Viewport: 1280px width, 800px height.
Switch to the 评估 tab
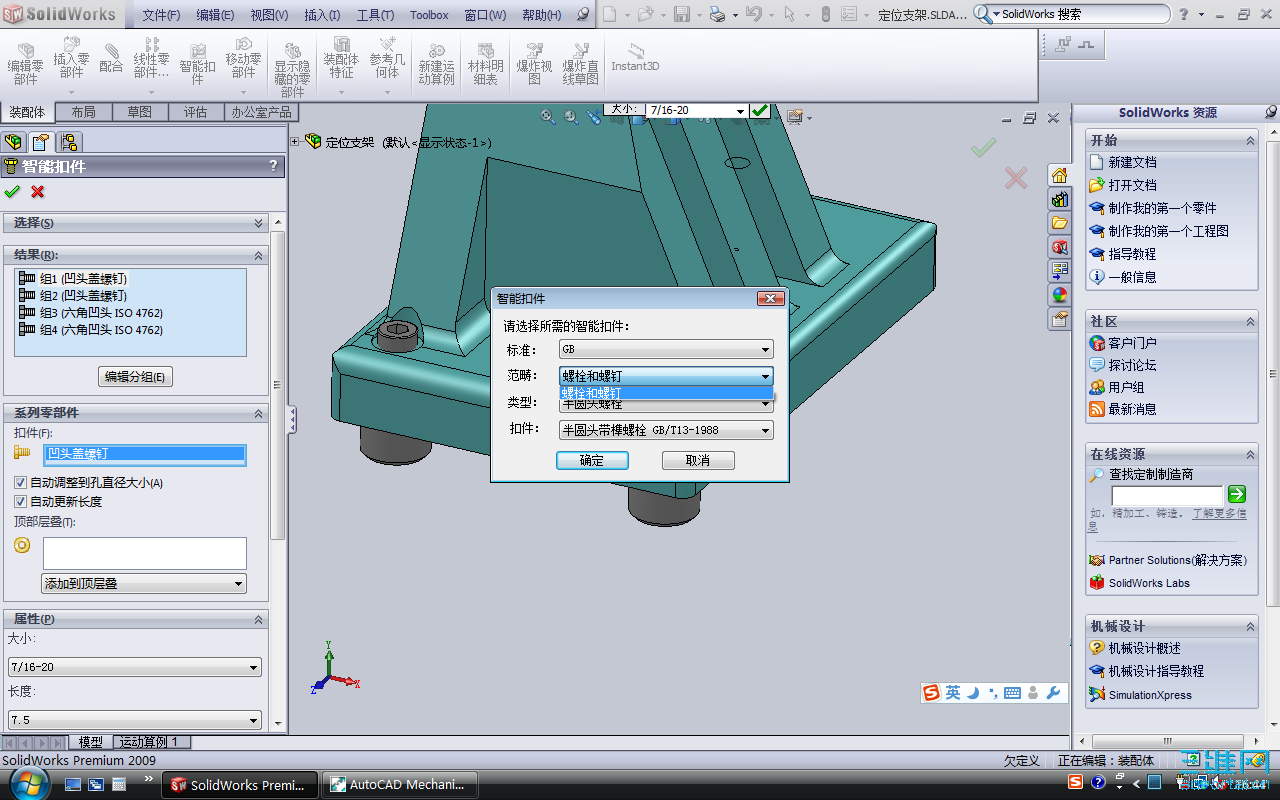pos(196,112)
